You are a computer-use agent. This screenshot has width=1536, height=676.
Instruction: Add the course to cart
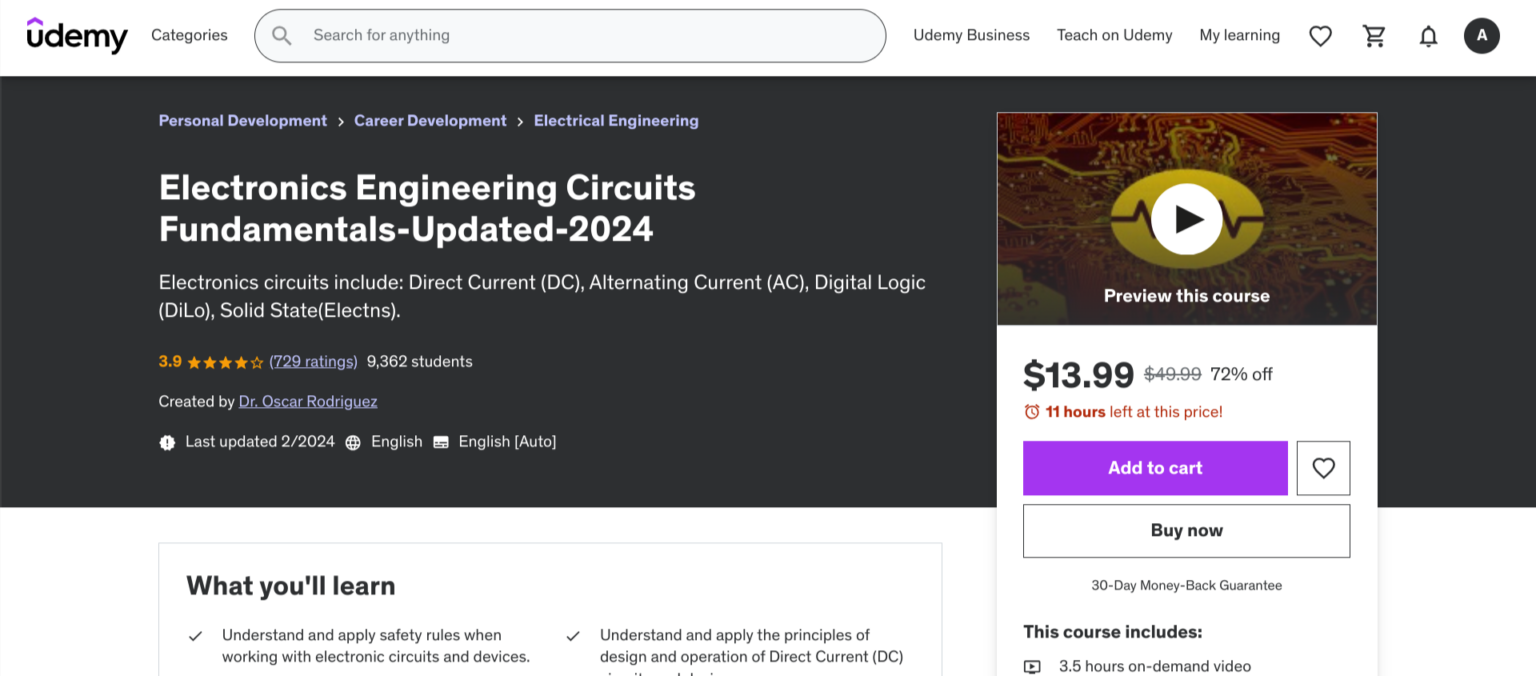1154,468
